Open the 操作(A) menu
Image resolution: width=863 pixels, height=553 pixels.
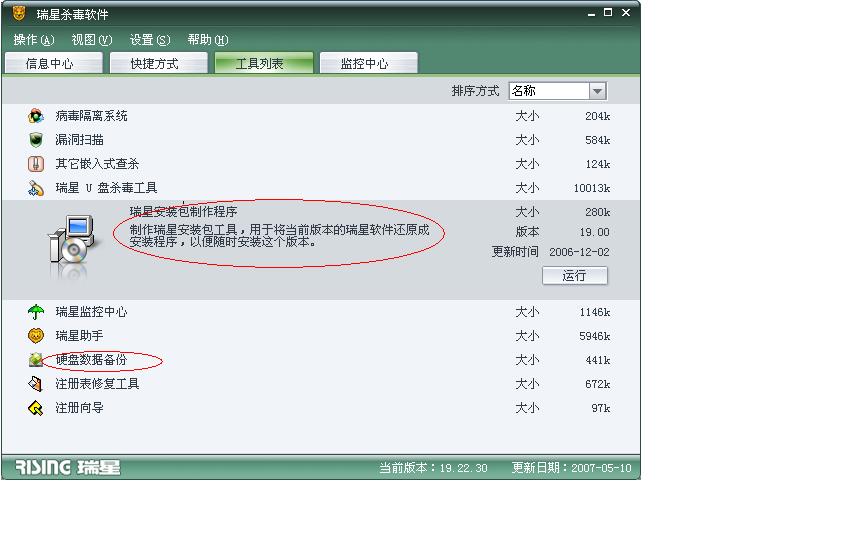point(34,40)
